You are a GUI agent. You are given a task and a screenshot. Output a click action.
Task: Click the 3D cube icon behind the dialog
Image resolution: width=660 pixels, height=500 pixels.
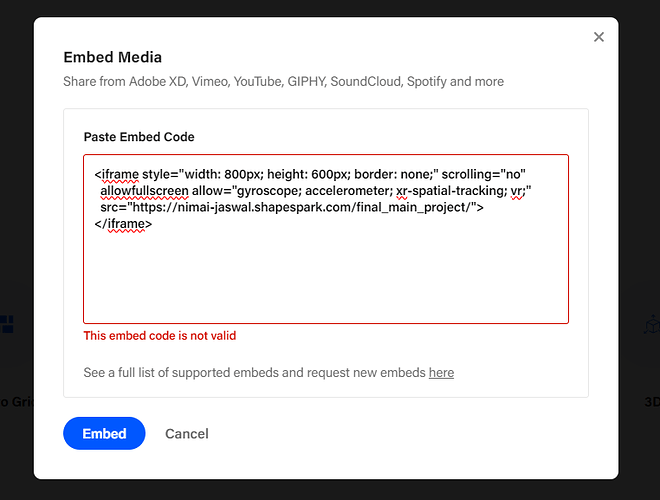click(x=652, y=324)
